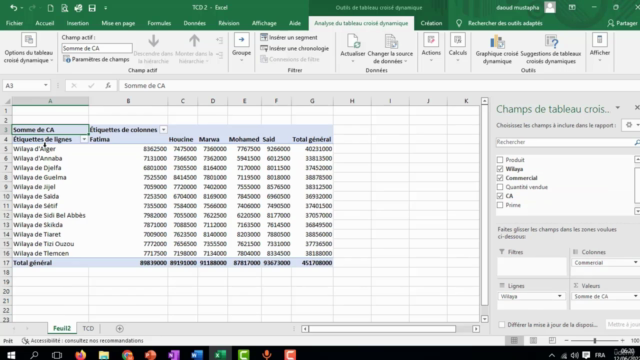
Task: Open Wilaya field dropdown in Lignes area
Action: [560, 296]
